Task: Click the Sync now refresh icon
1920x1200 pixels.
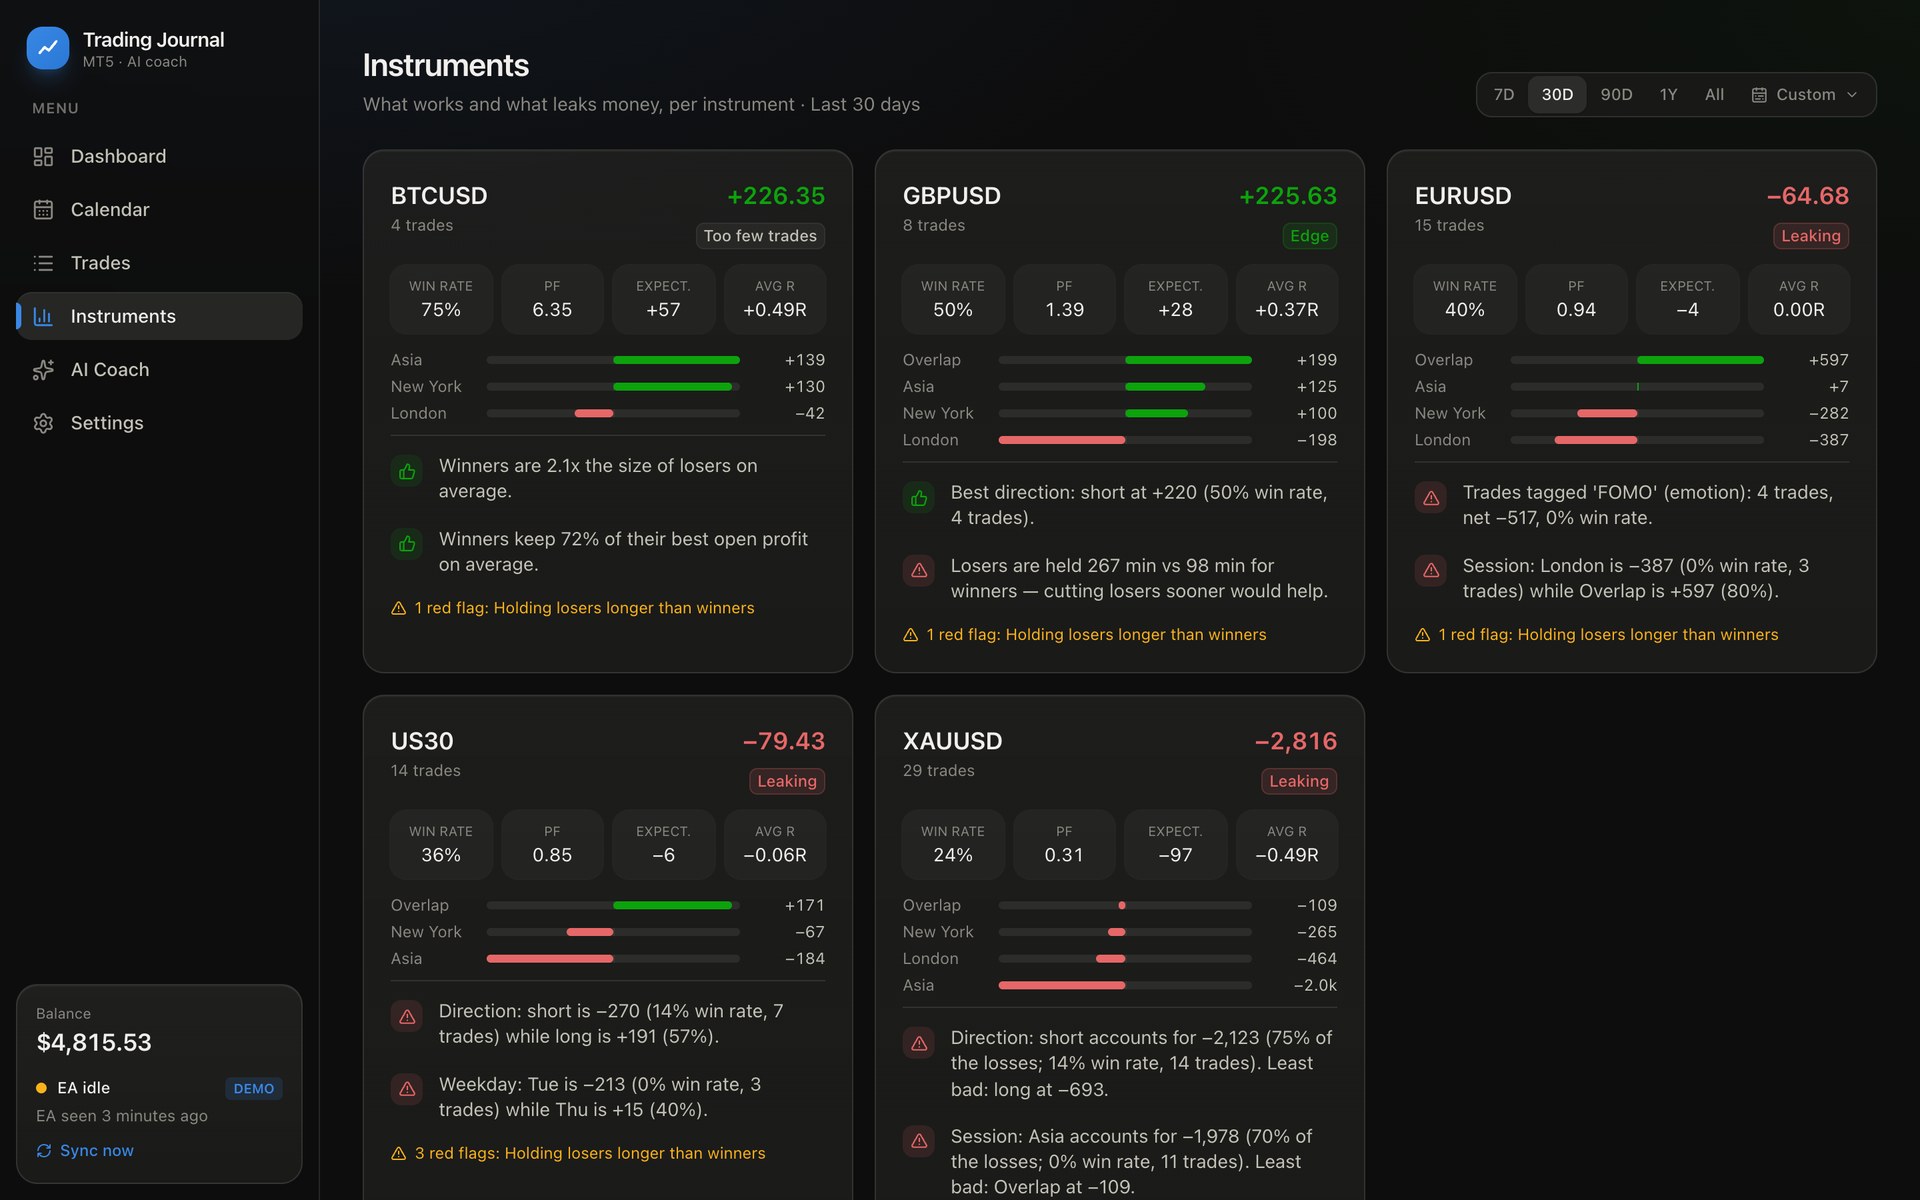Action: 44,1151
